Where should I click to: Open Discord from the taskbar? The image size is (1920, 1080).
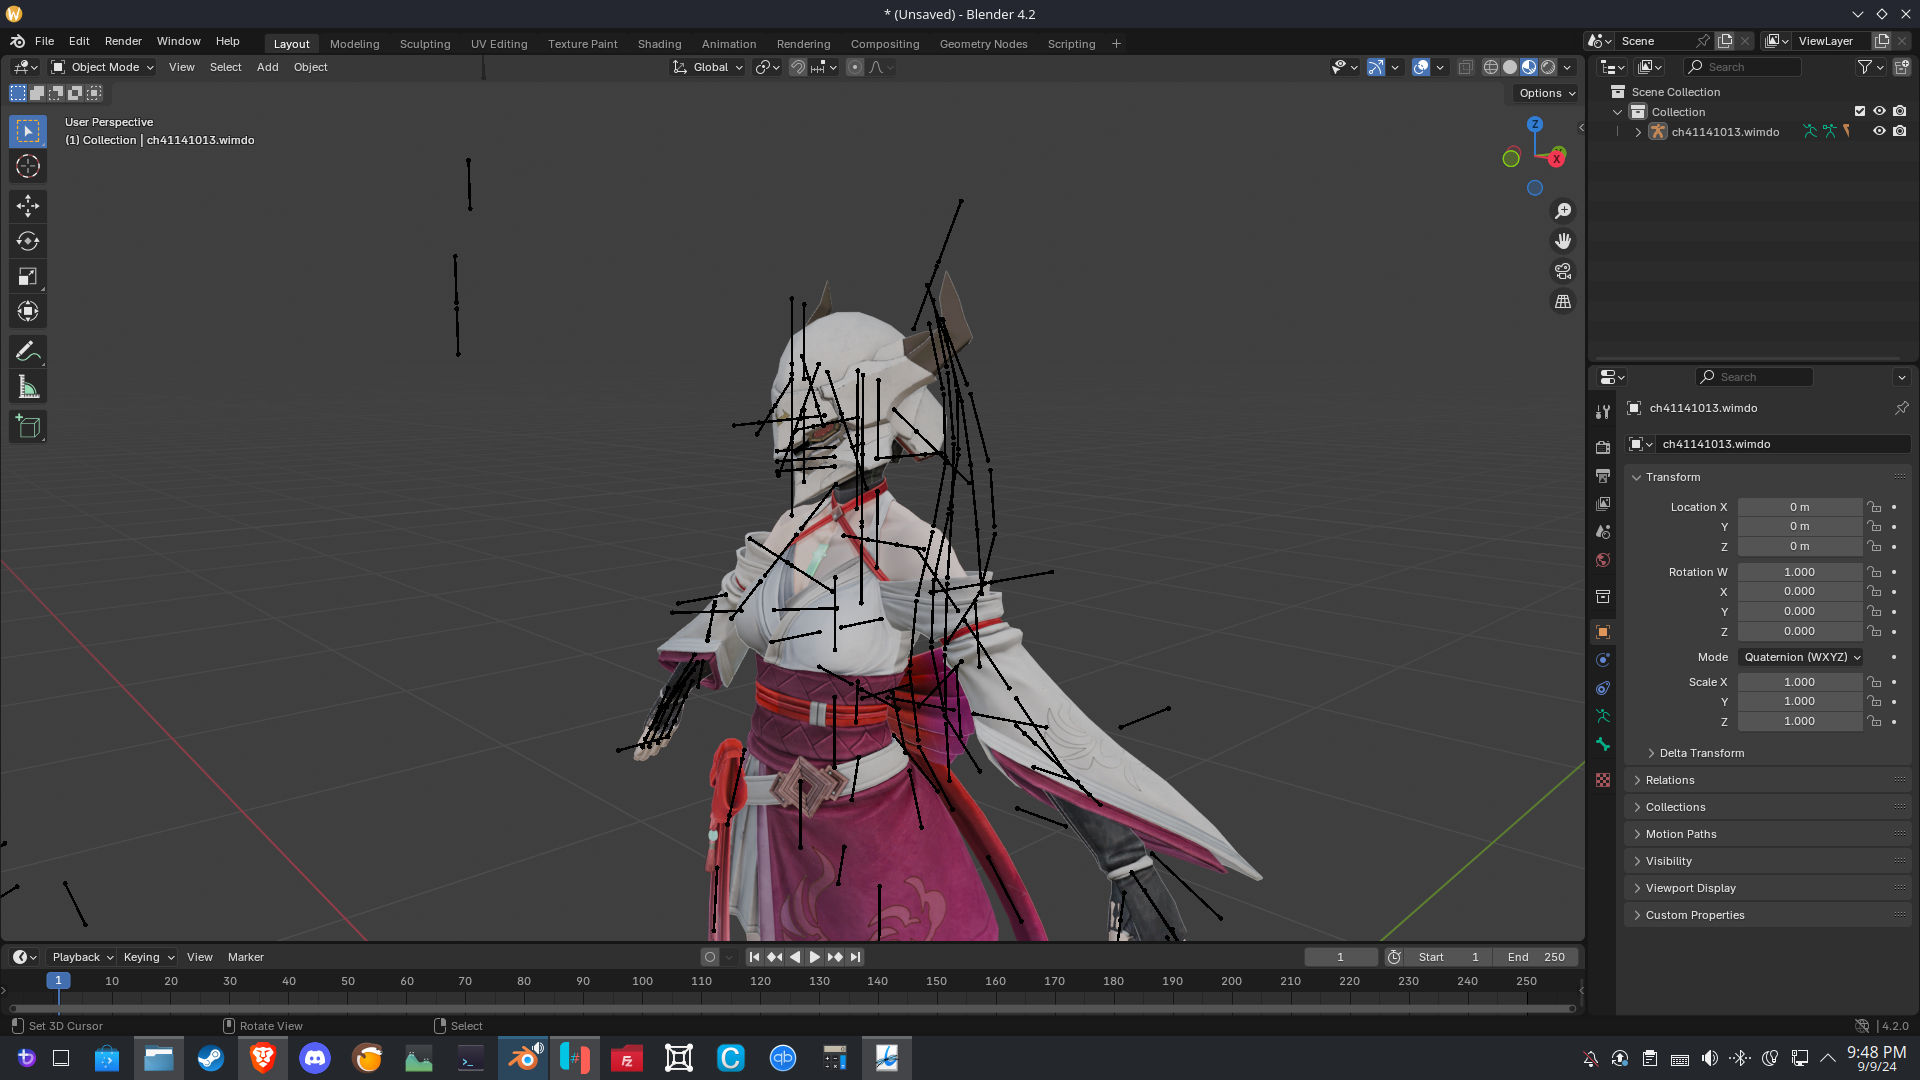coord(315,1058)
